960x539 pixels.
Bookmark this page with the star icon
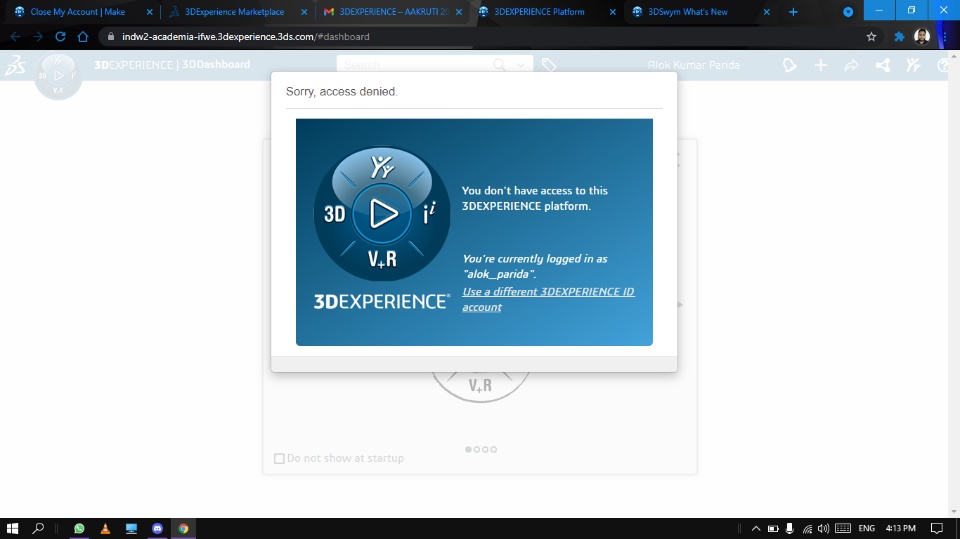tap(871, 37)
